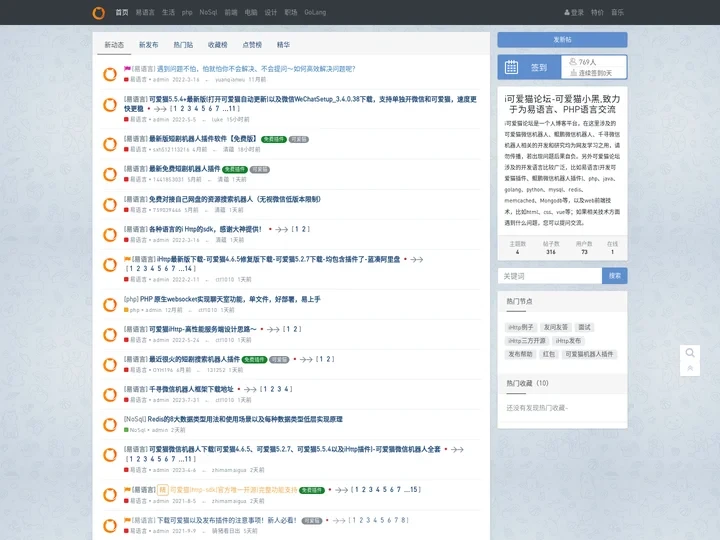The height and width of the screenshot is (540, 720).
Task: Click avatar of 最新免费短剧机器人插件 post
Action: tap(110, 174)
